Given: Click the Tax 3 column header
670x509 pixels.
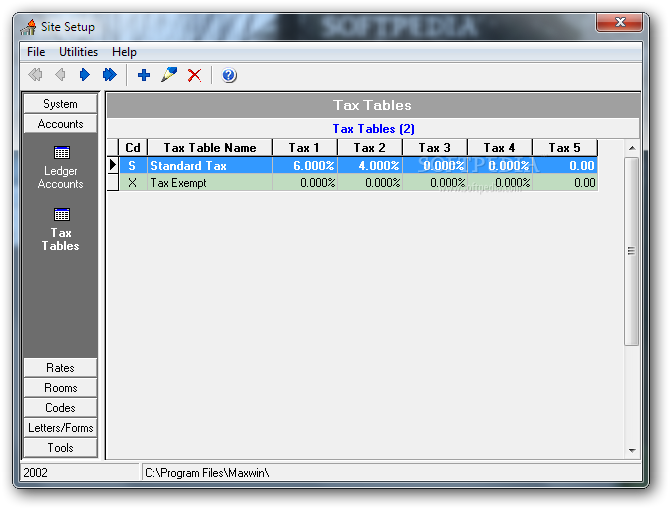Looking at the screenshot, I should click(x=435, y=148).
